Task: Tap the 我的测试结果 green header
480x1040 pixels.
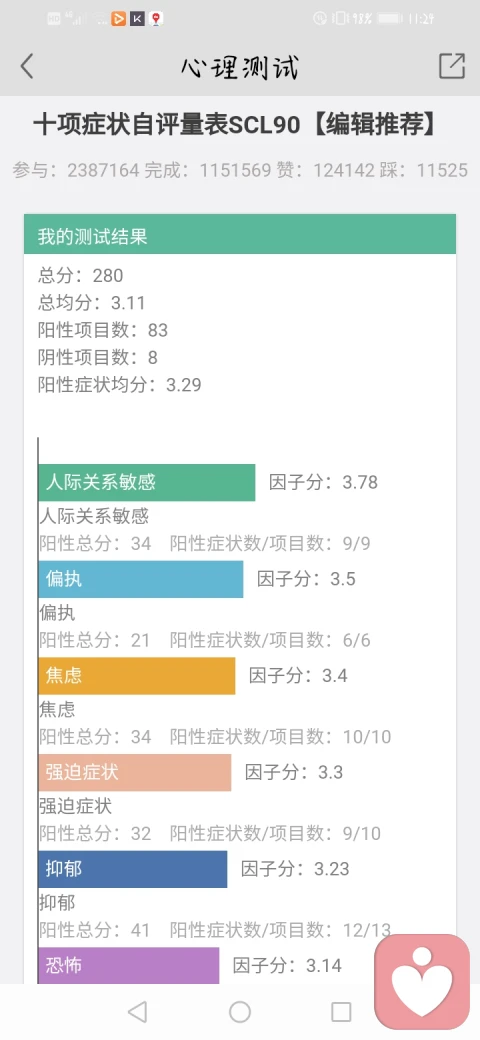Action: click(x=240, y=234)
